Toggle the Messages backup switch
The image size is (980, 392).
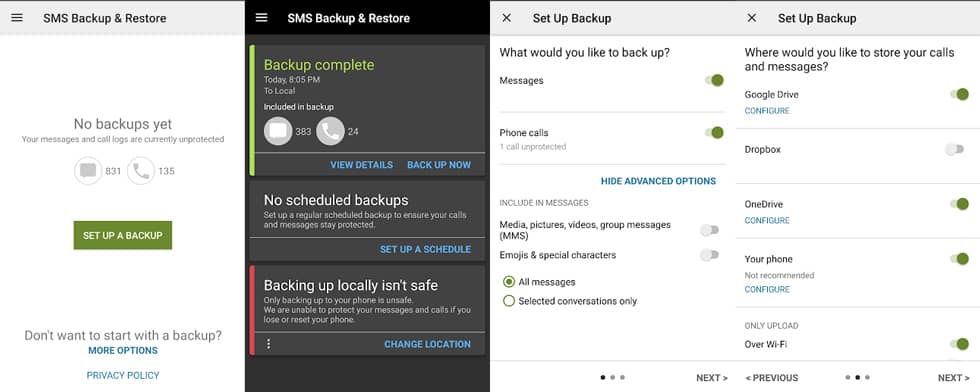pyautogui.click(x=714, y=80)
